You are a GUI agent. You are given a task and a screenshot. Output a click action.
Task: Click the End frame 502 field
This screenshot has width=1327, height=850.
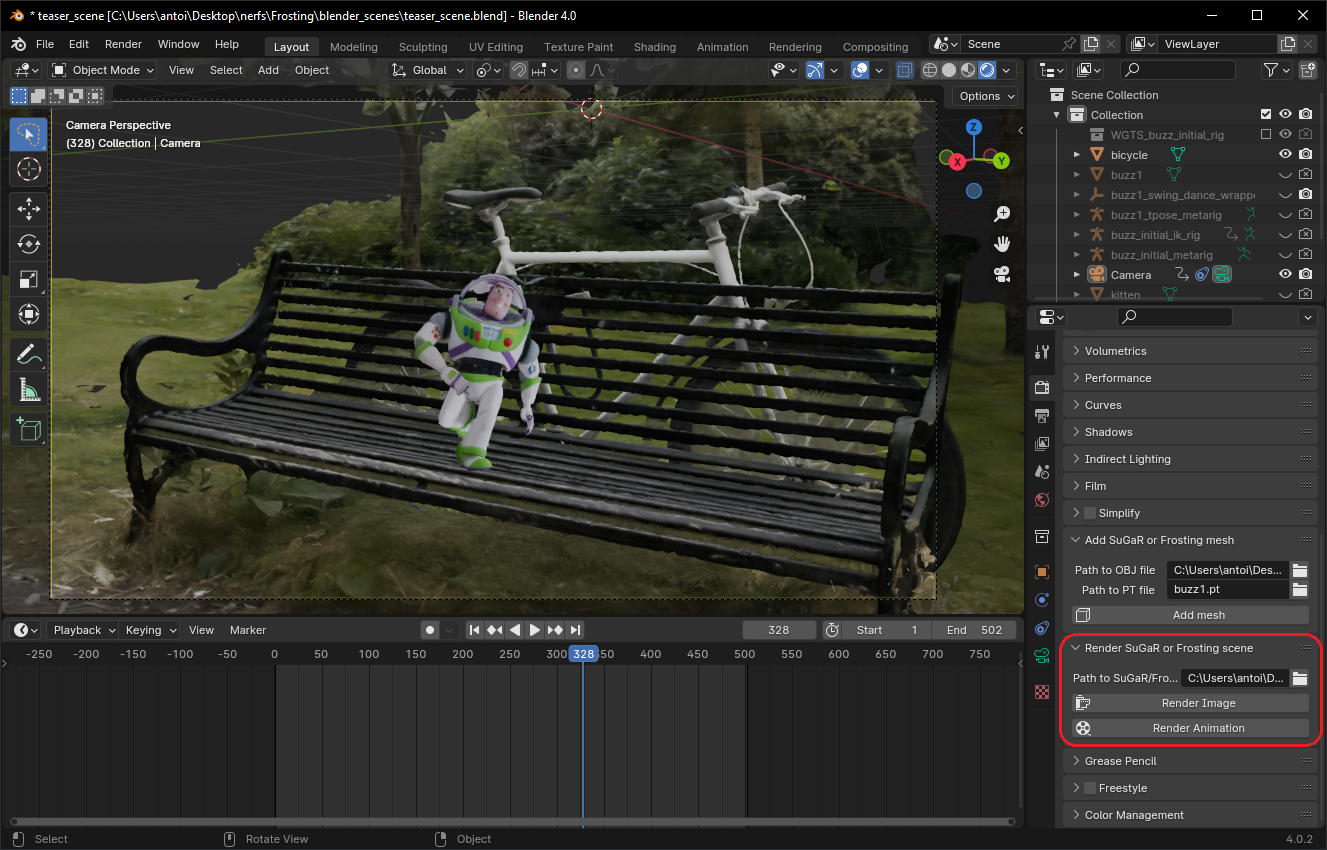click(974, 630)
